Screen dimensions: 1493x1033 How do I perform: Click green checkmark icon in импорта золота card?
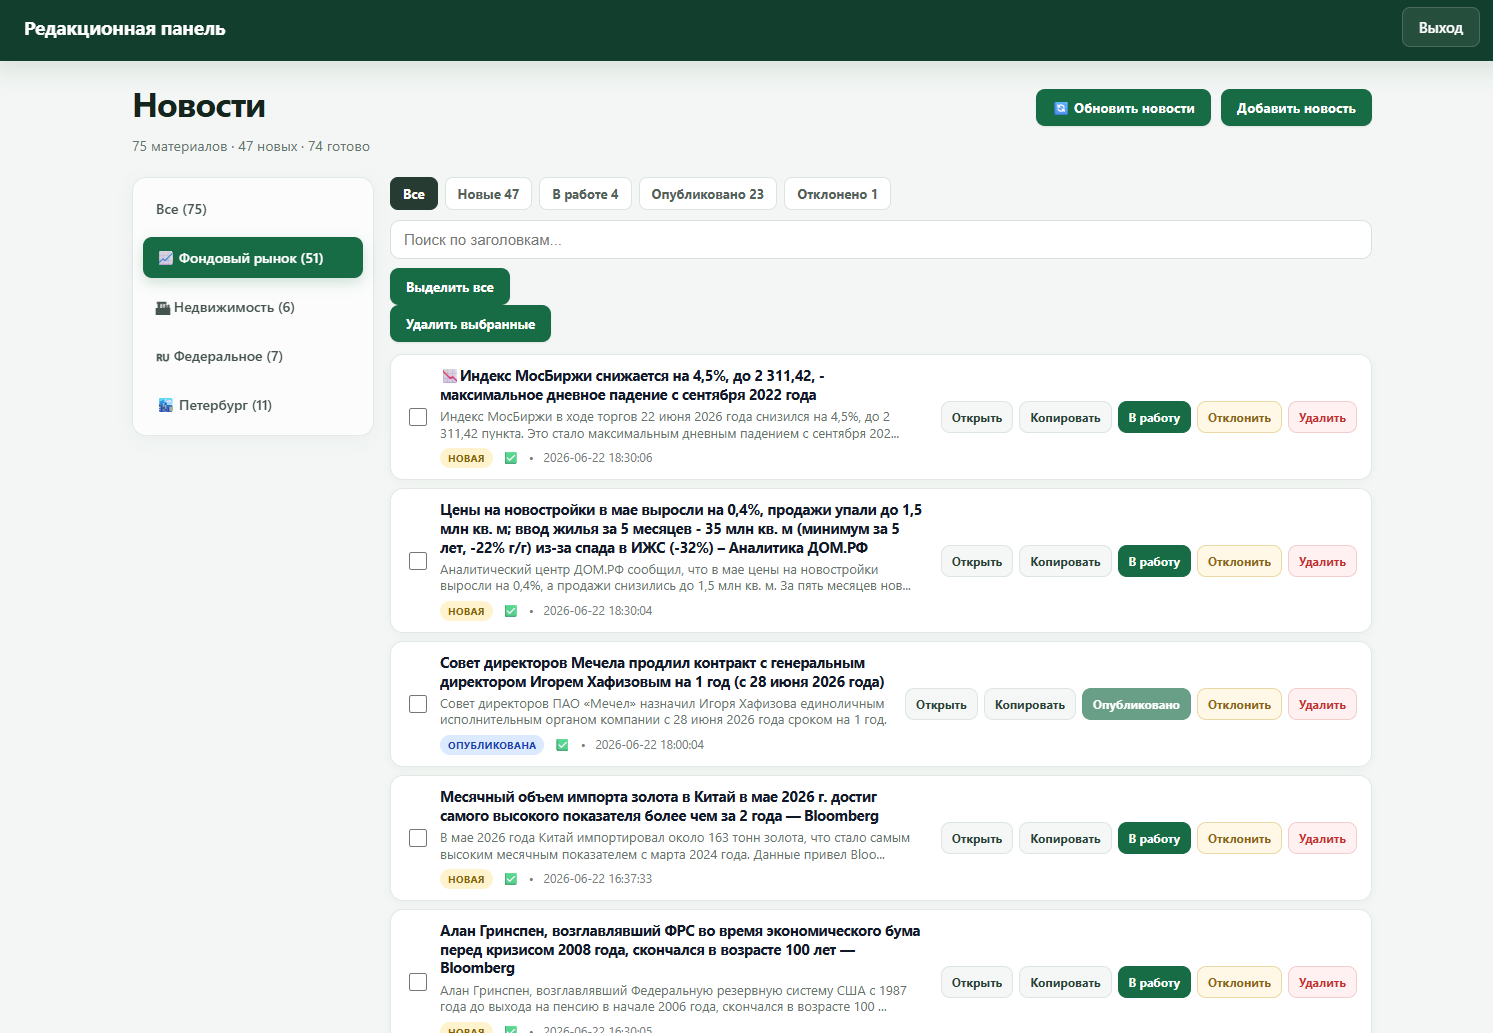click(x=511, y=879)
